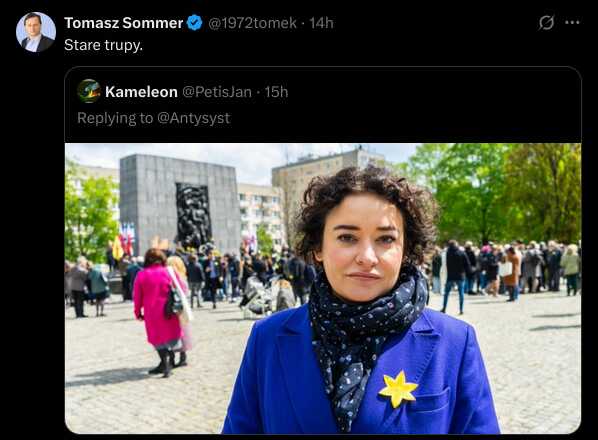Screen dimensions: 598x440
Task: Select the "Stare trupy." tweet text
Action: (x=103, y=45)
